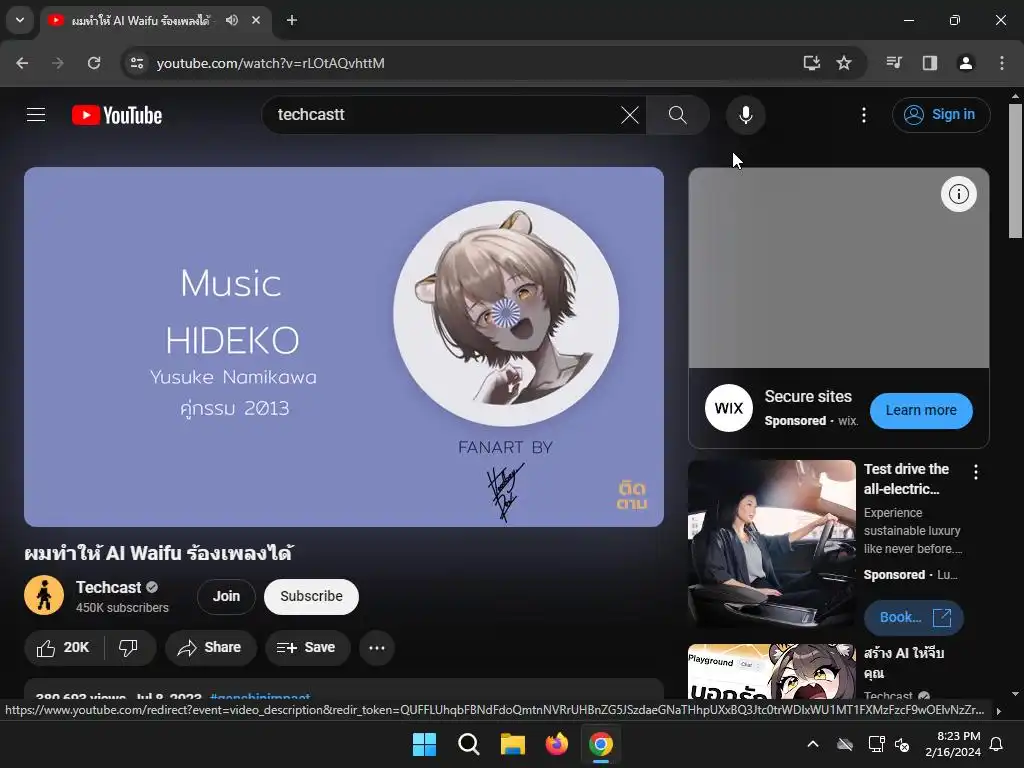This screenshot has width=1024, height=768.
Task: Mute the tab via the speaker icon
Action: (x=232, y=20)
